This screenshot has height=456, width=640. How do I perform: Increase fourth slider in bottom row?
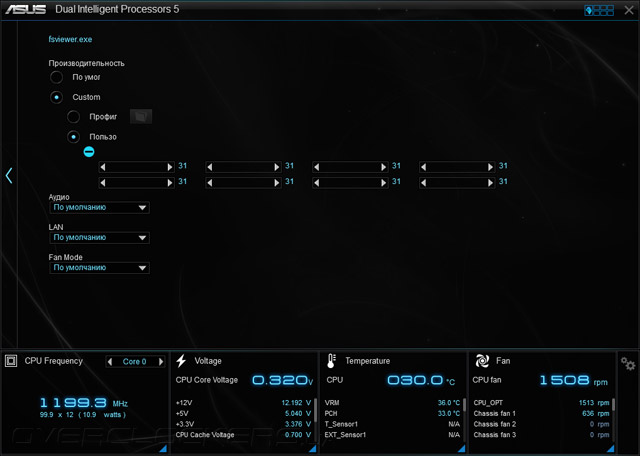[491, 183]
